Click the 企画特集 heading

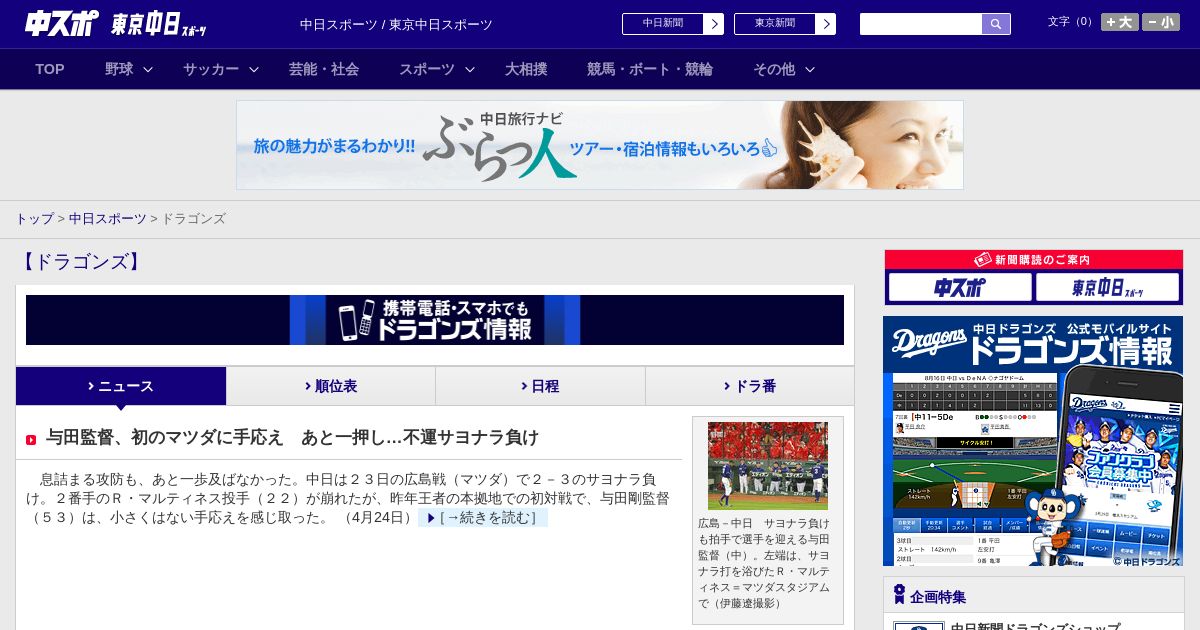[x=938, y=597]
